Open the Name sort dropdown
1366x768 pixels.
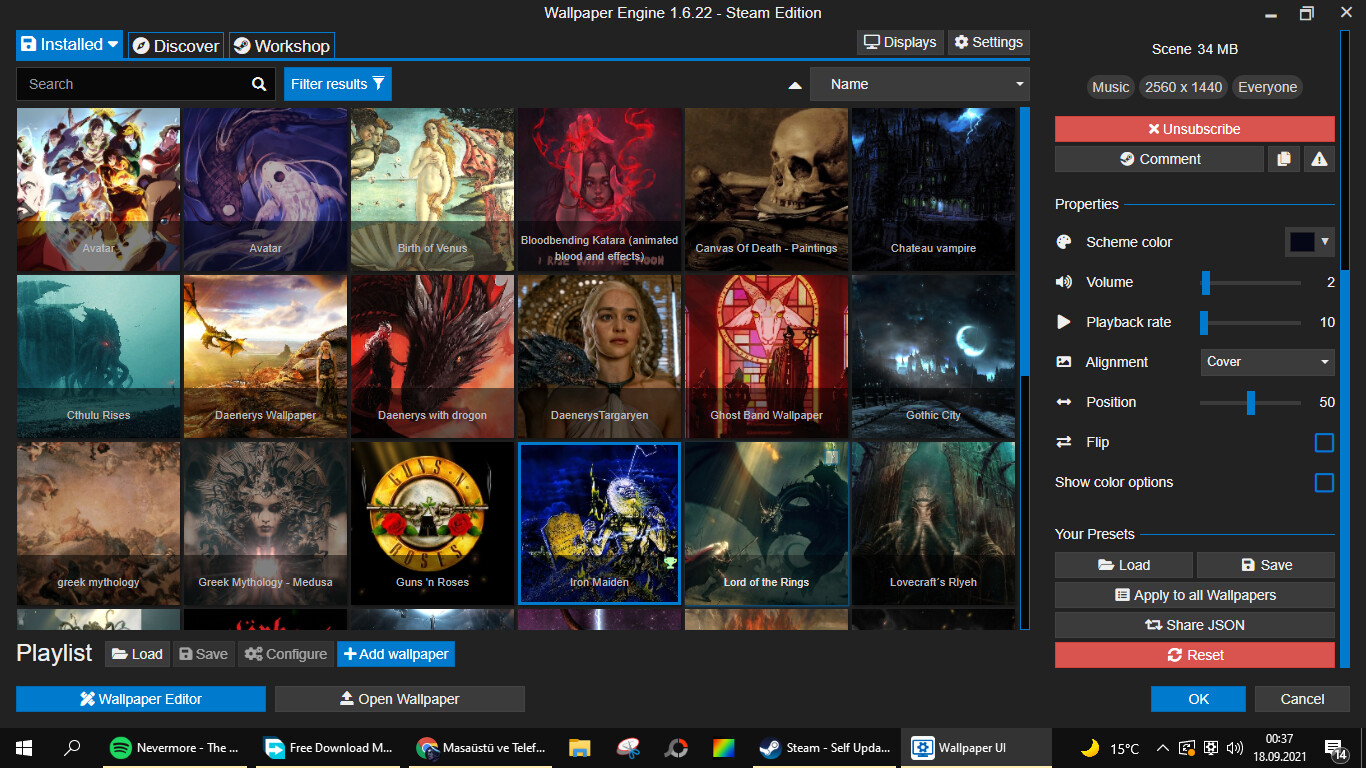(919, 84)
